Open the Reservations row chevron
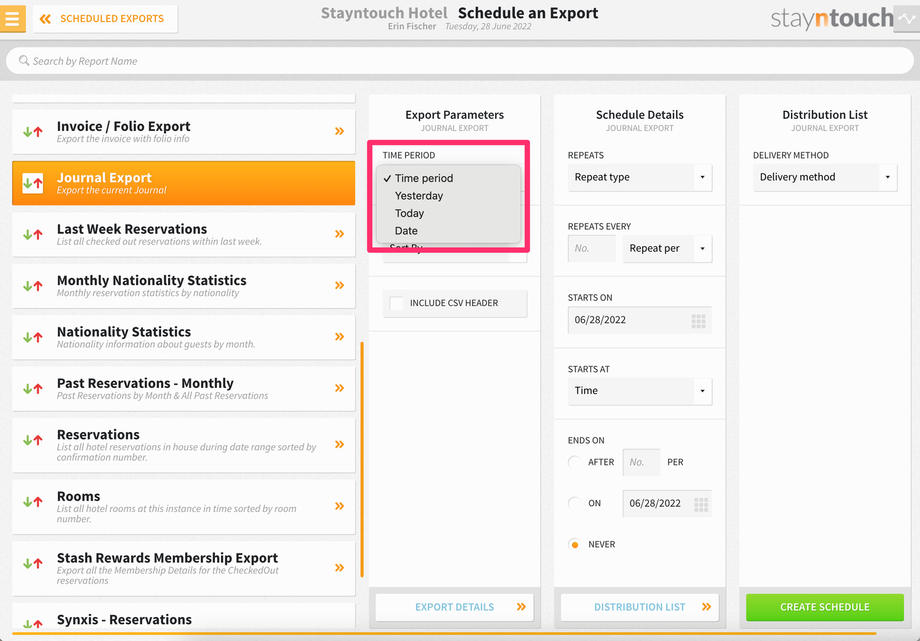The height and width of the screenshot is (641, 920). (x=339, y=444)
